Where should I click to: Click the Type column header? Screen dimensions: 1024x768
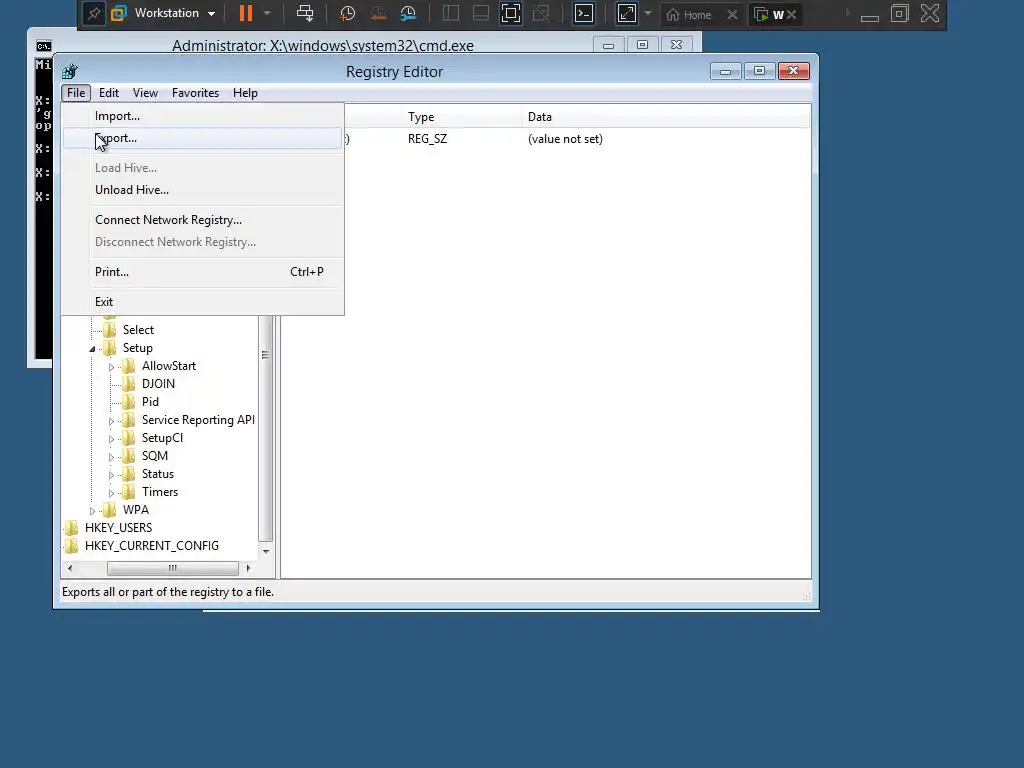[461, 117]
